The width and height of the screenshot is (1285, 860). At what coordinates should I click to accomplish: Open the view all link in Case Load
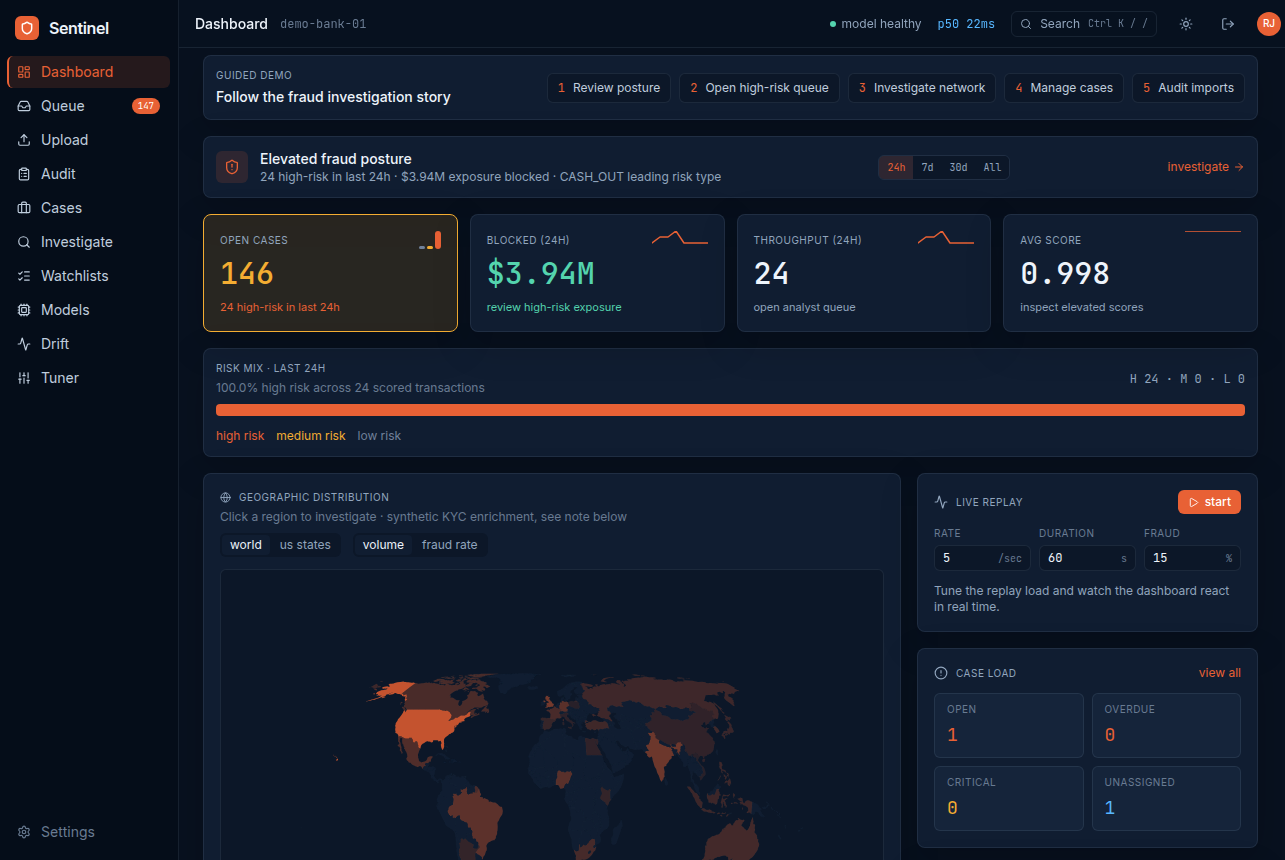pyautogui.click(x=1220, y=673)
